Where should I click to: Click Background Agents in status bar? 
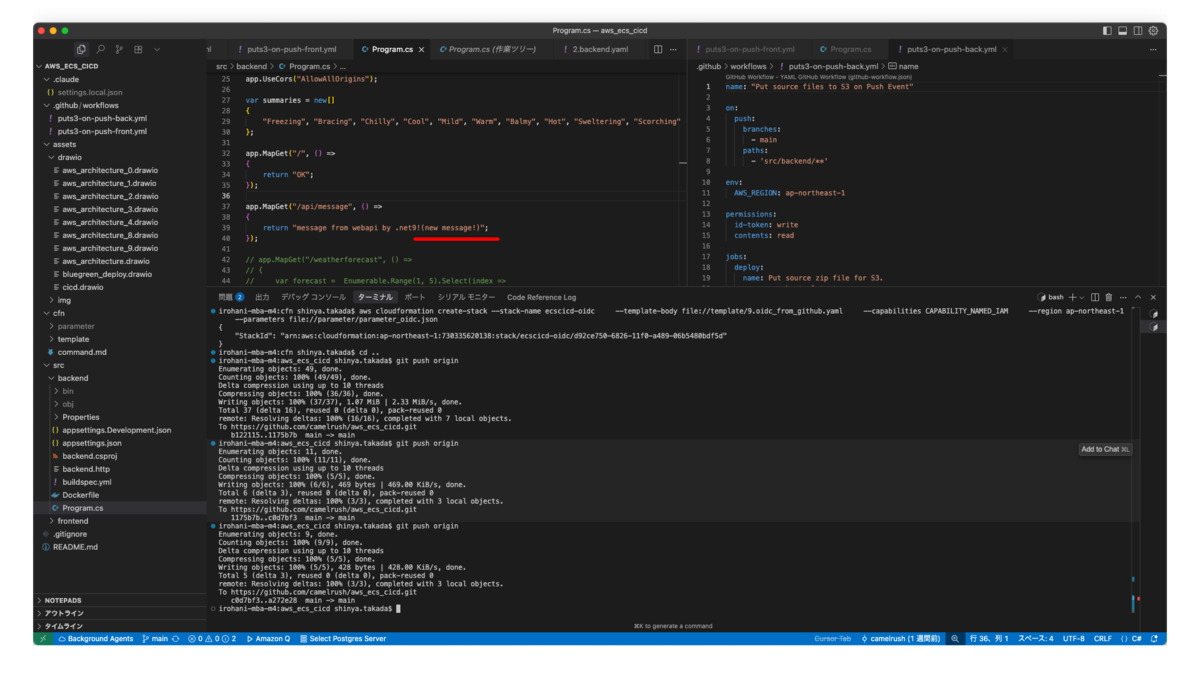point(95,638)
